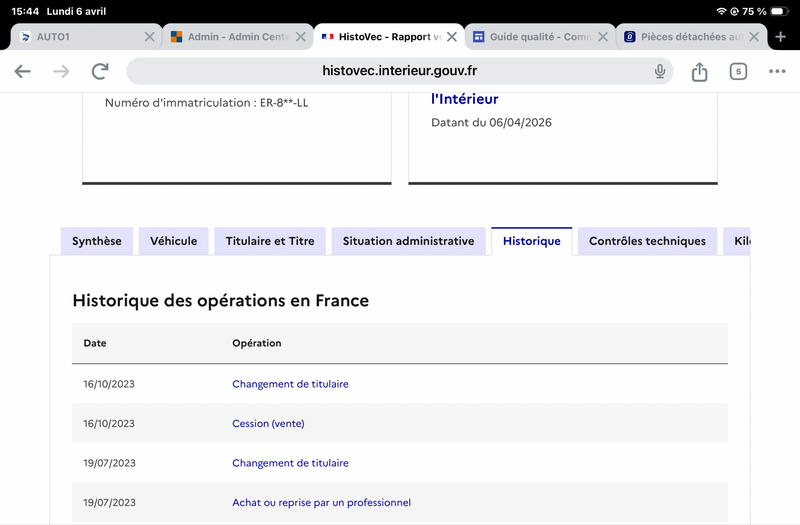
Task: Select the Synthèse tab
Action: click(97, 241)
